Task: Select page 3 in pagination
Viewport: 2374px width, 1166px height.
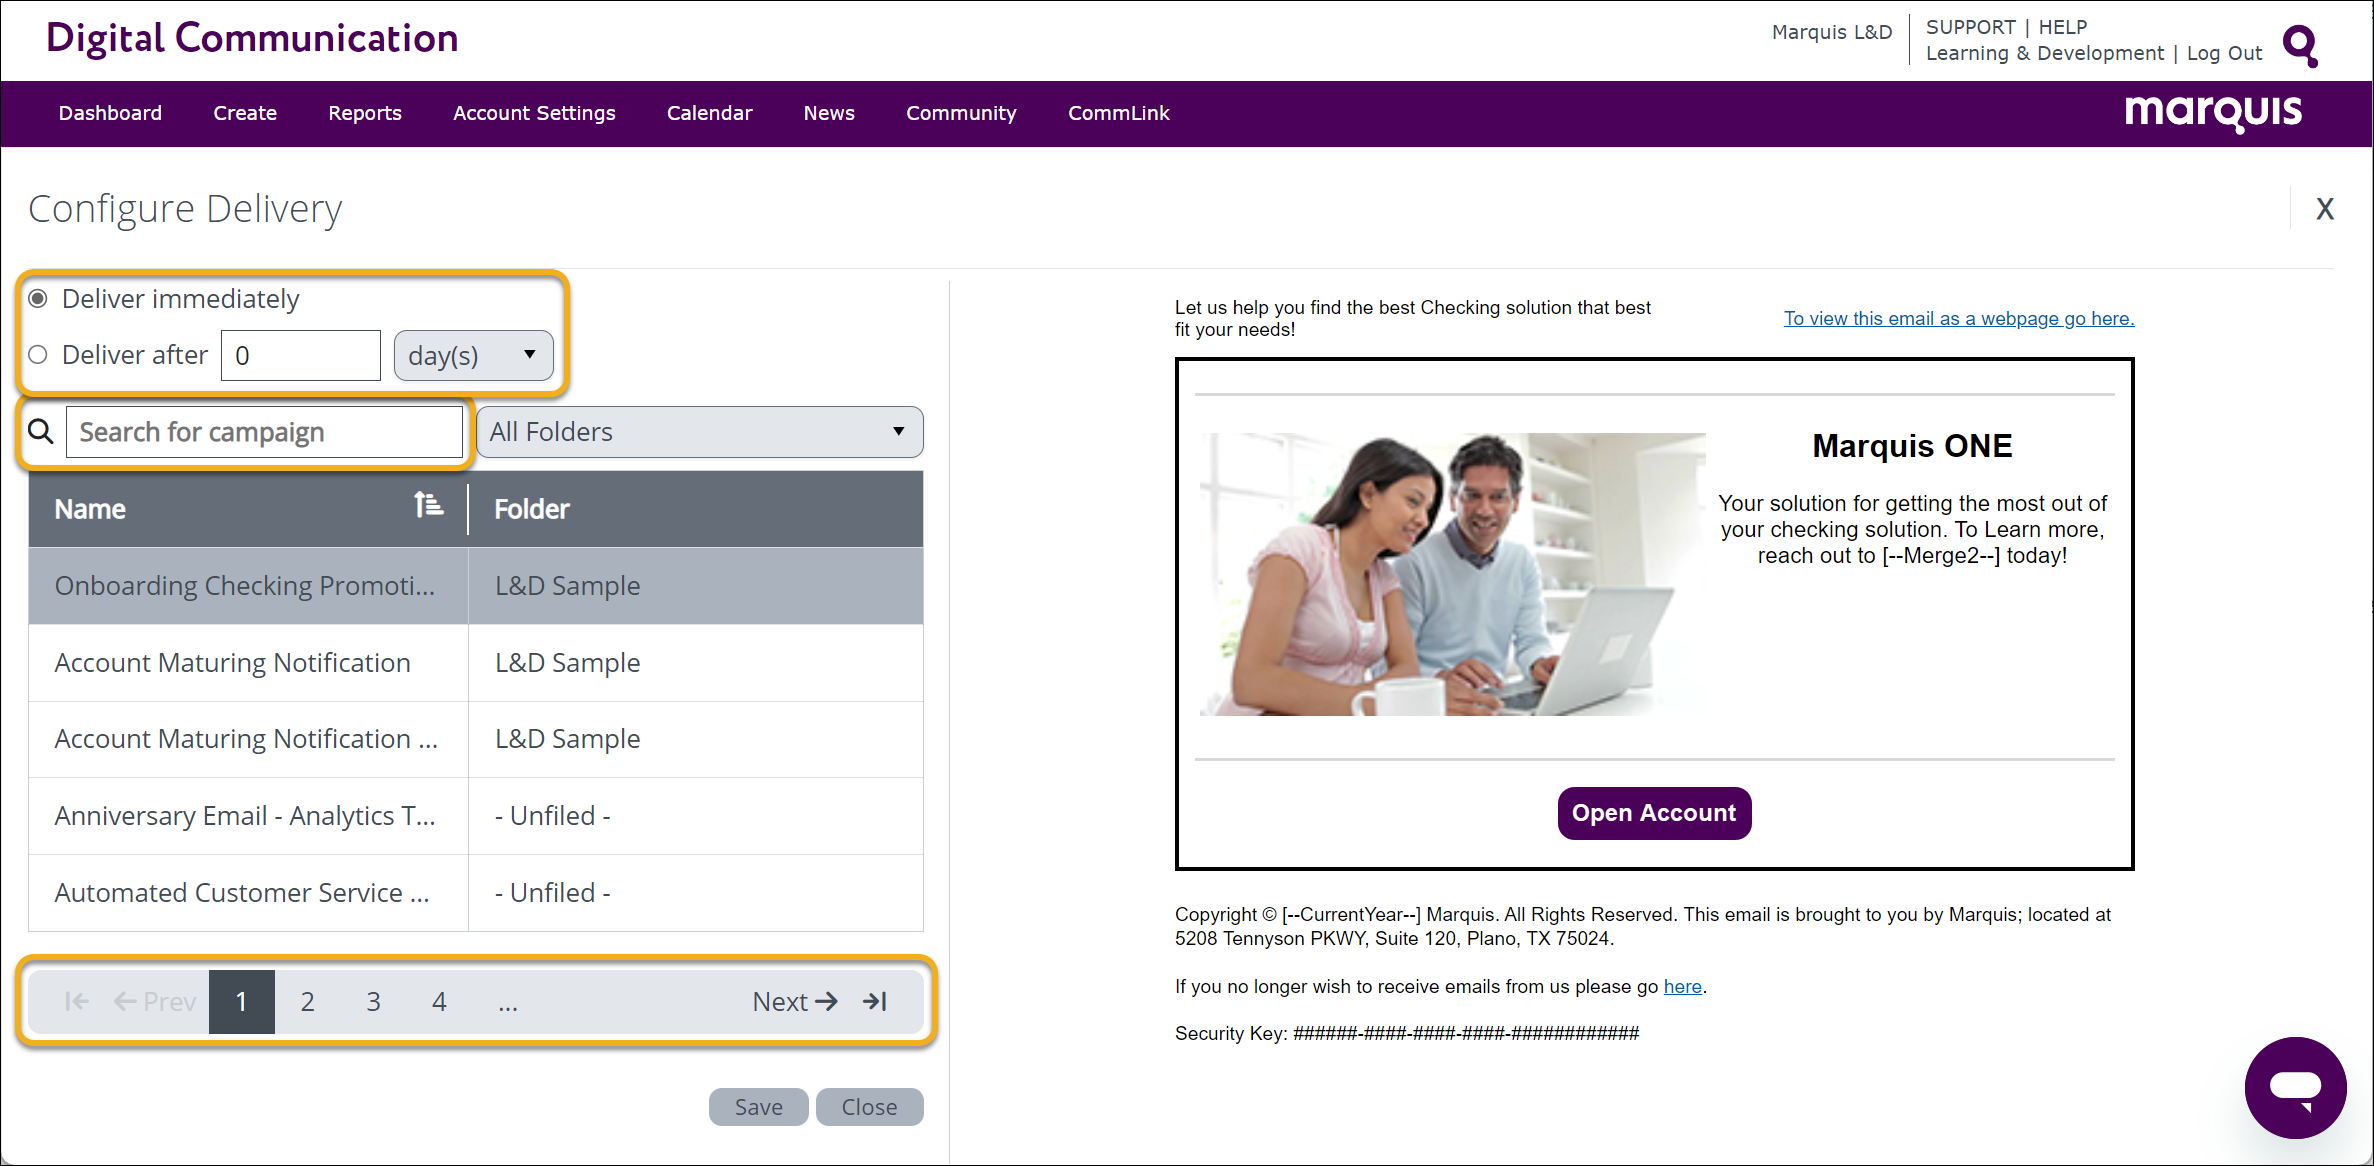Action: point(373,1001)
